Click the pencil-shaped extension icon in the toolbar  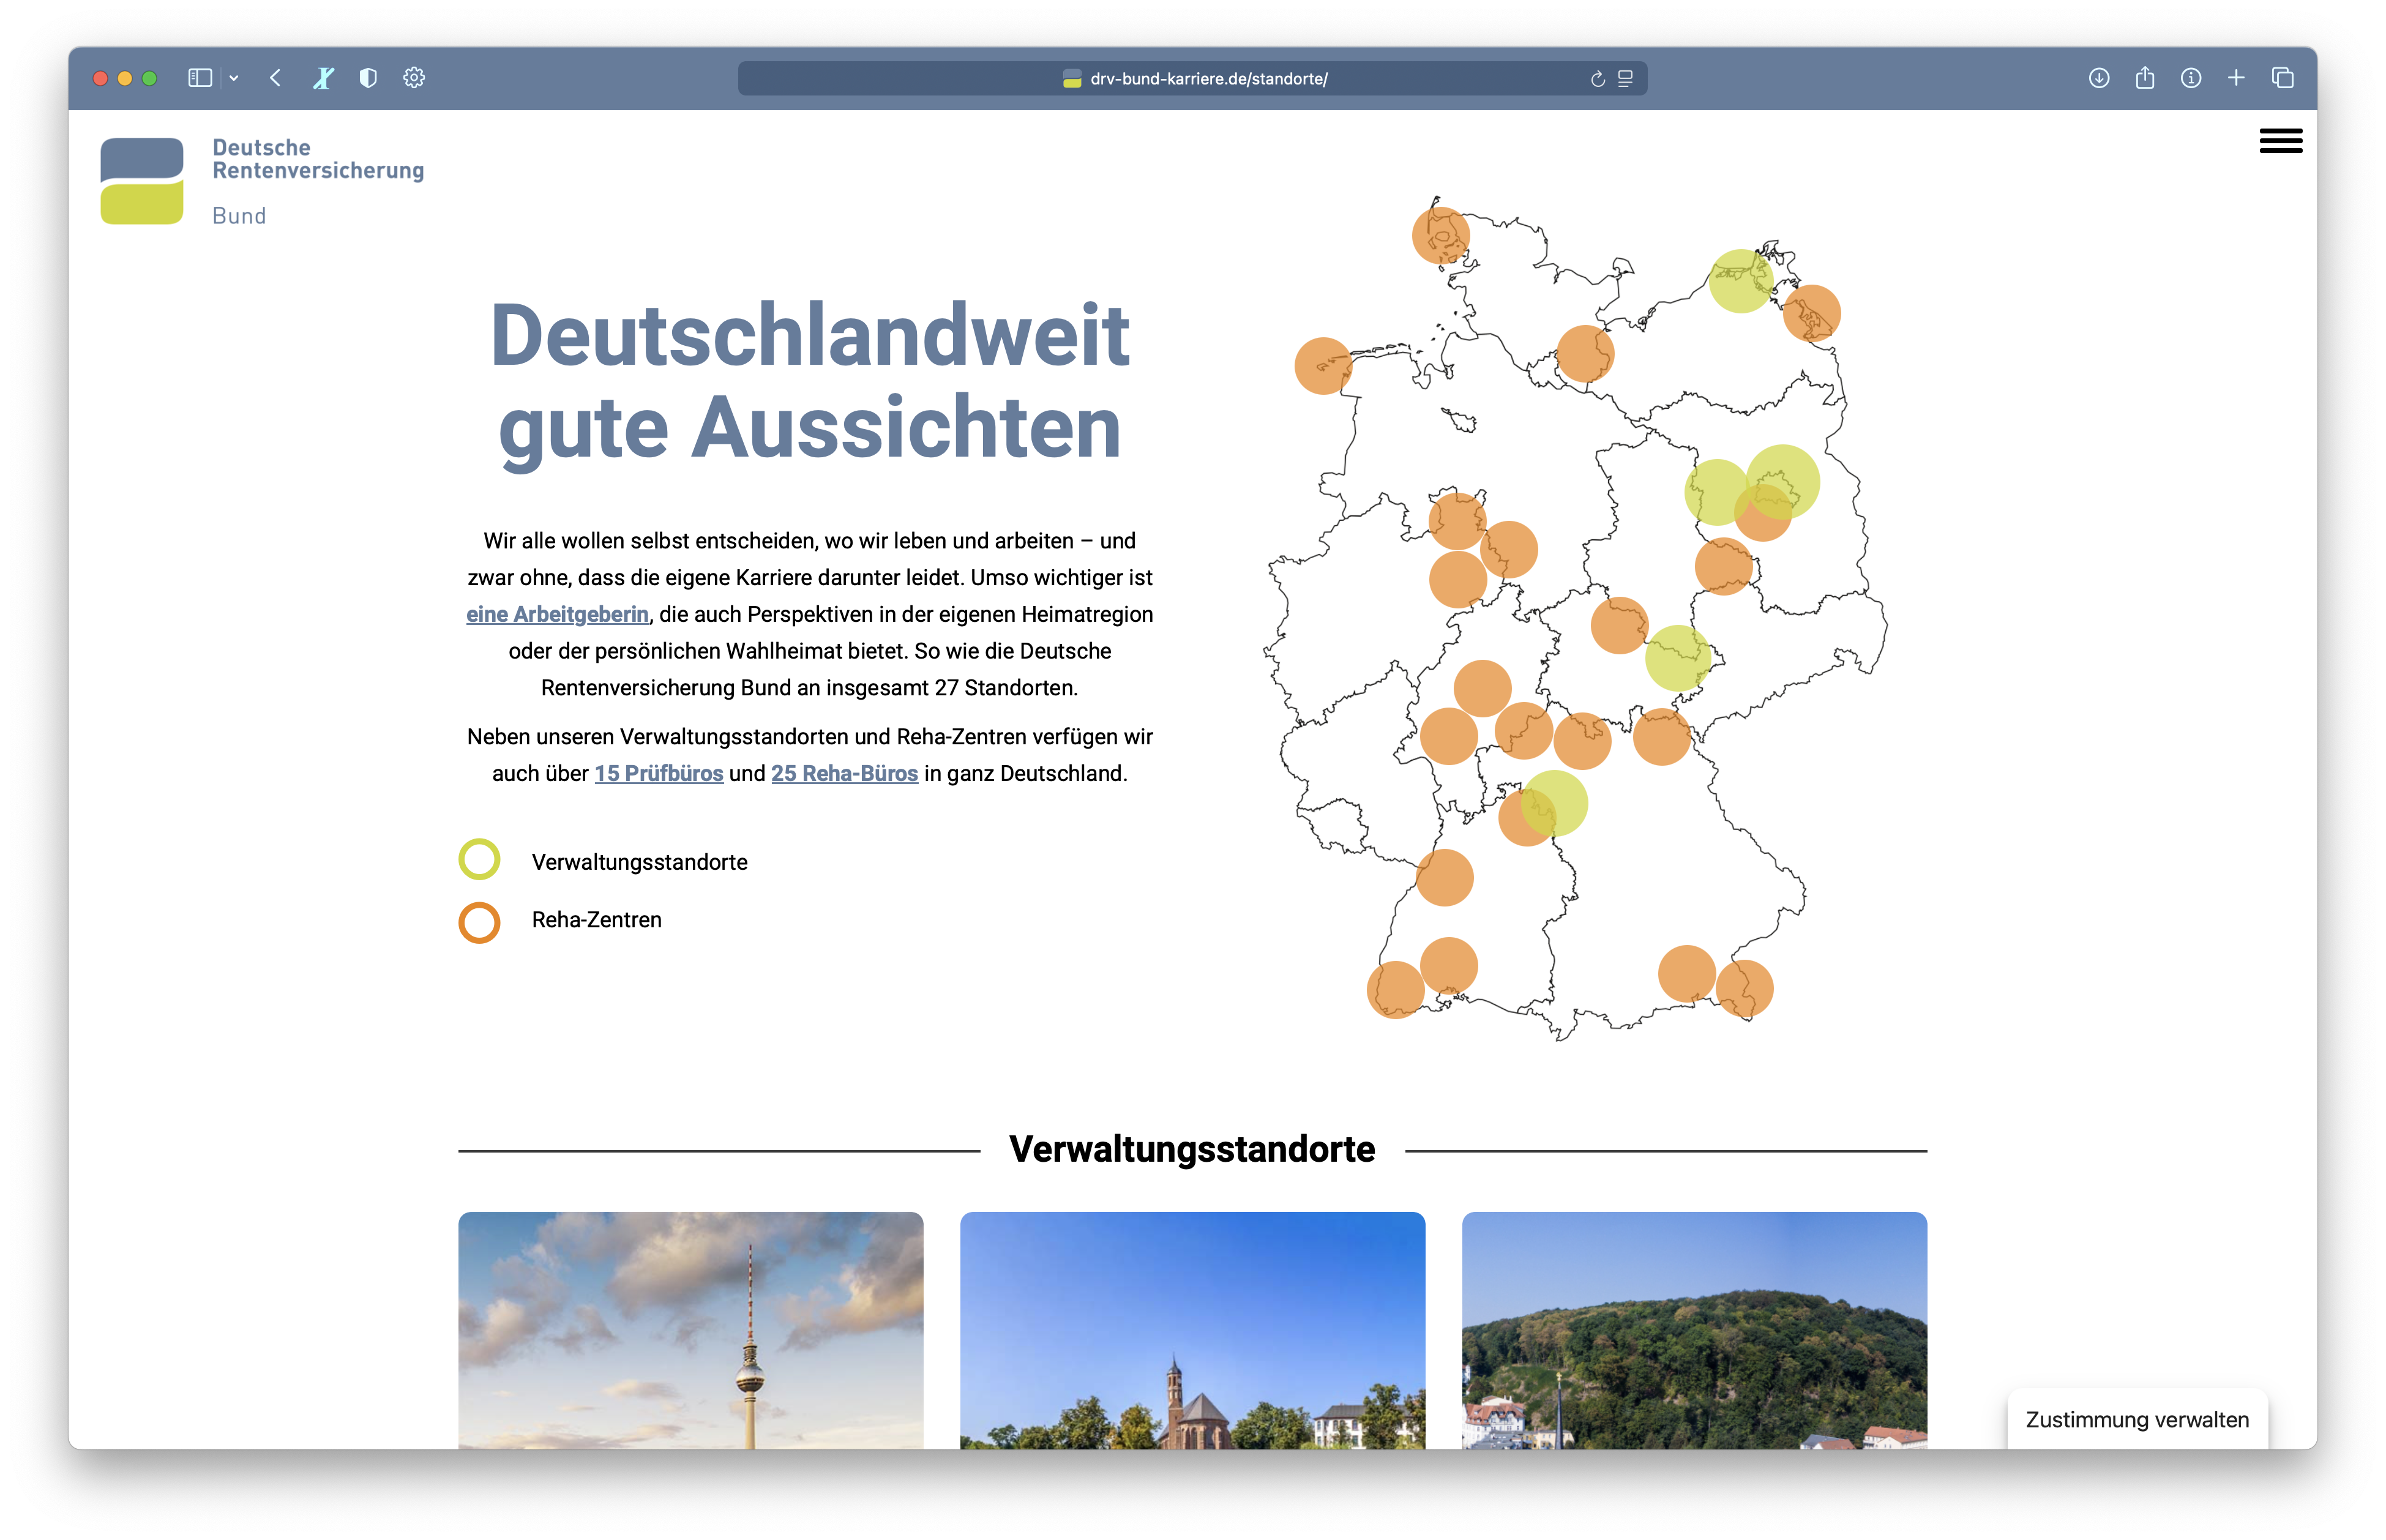point(323,78)
